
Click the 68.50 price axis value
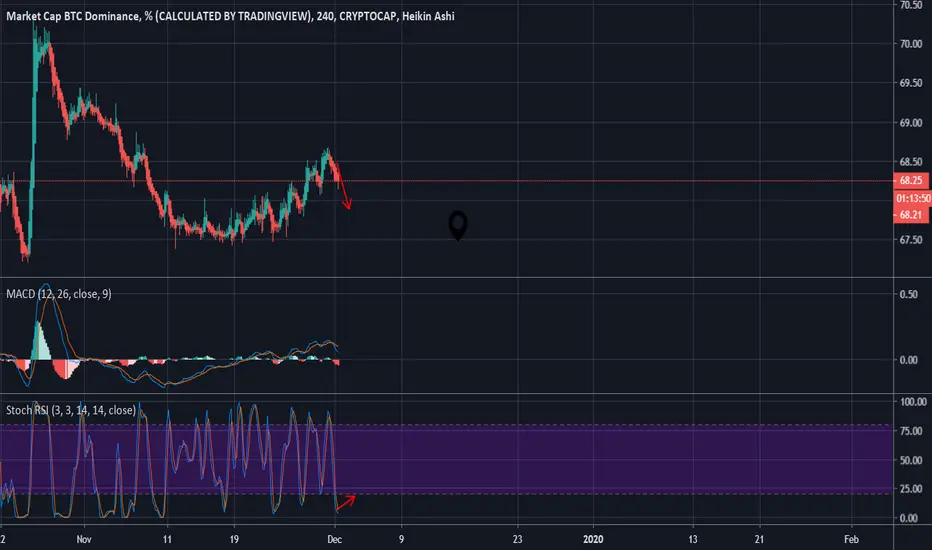911,162
